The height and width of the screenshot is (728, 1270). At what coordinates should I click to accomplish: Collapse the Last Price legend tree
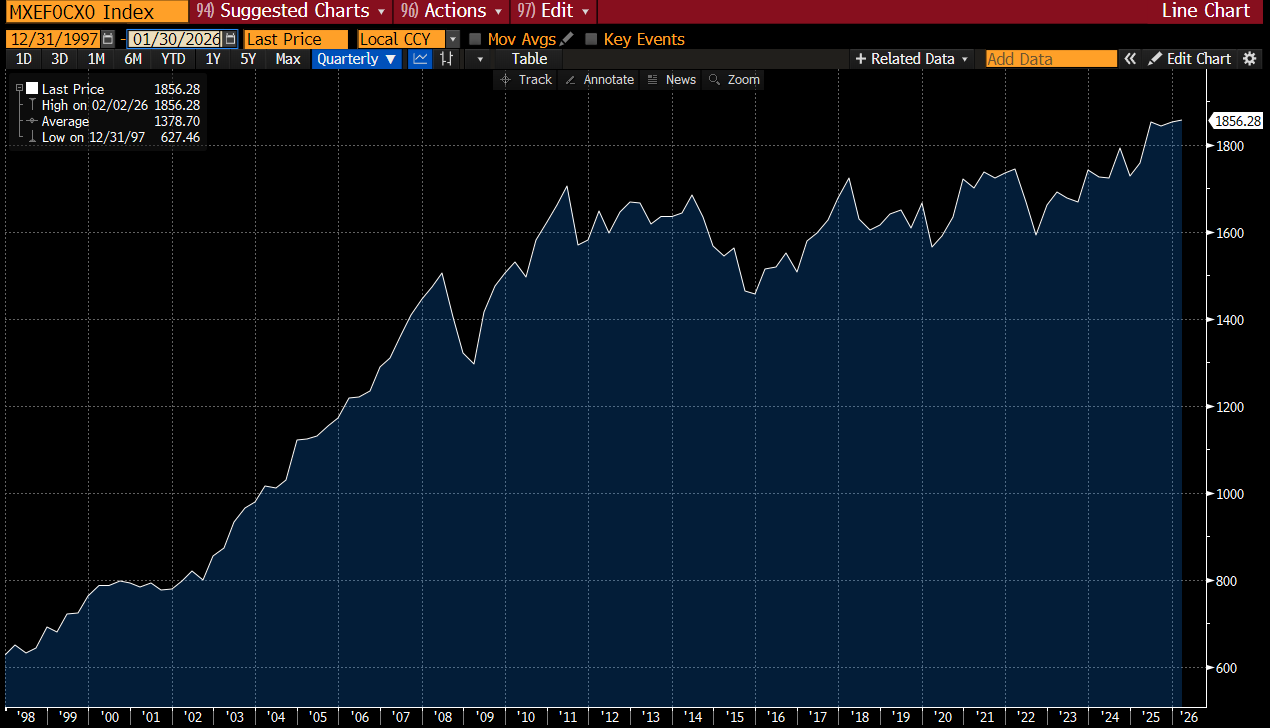point(19,89)
